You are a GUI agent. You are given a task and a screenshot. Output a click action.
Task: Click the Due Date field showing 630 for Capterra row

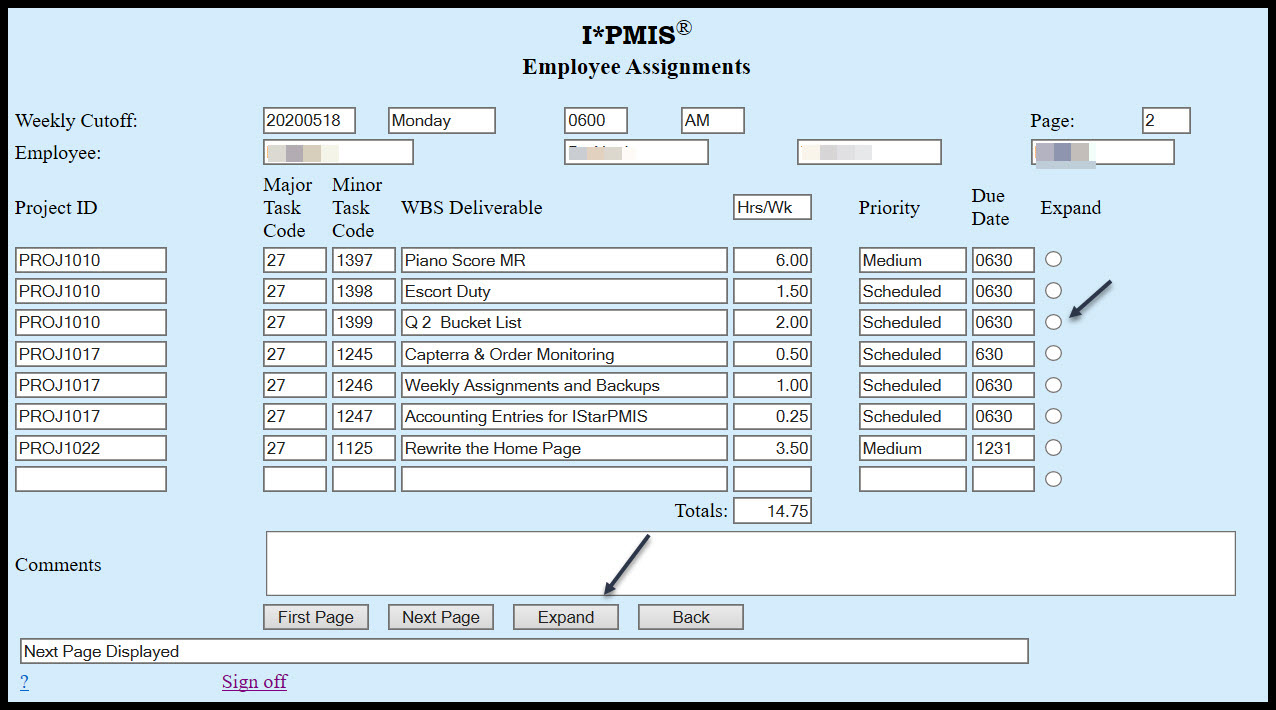coord(1002,353)
